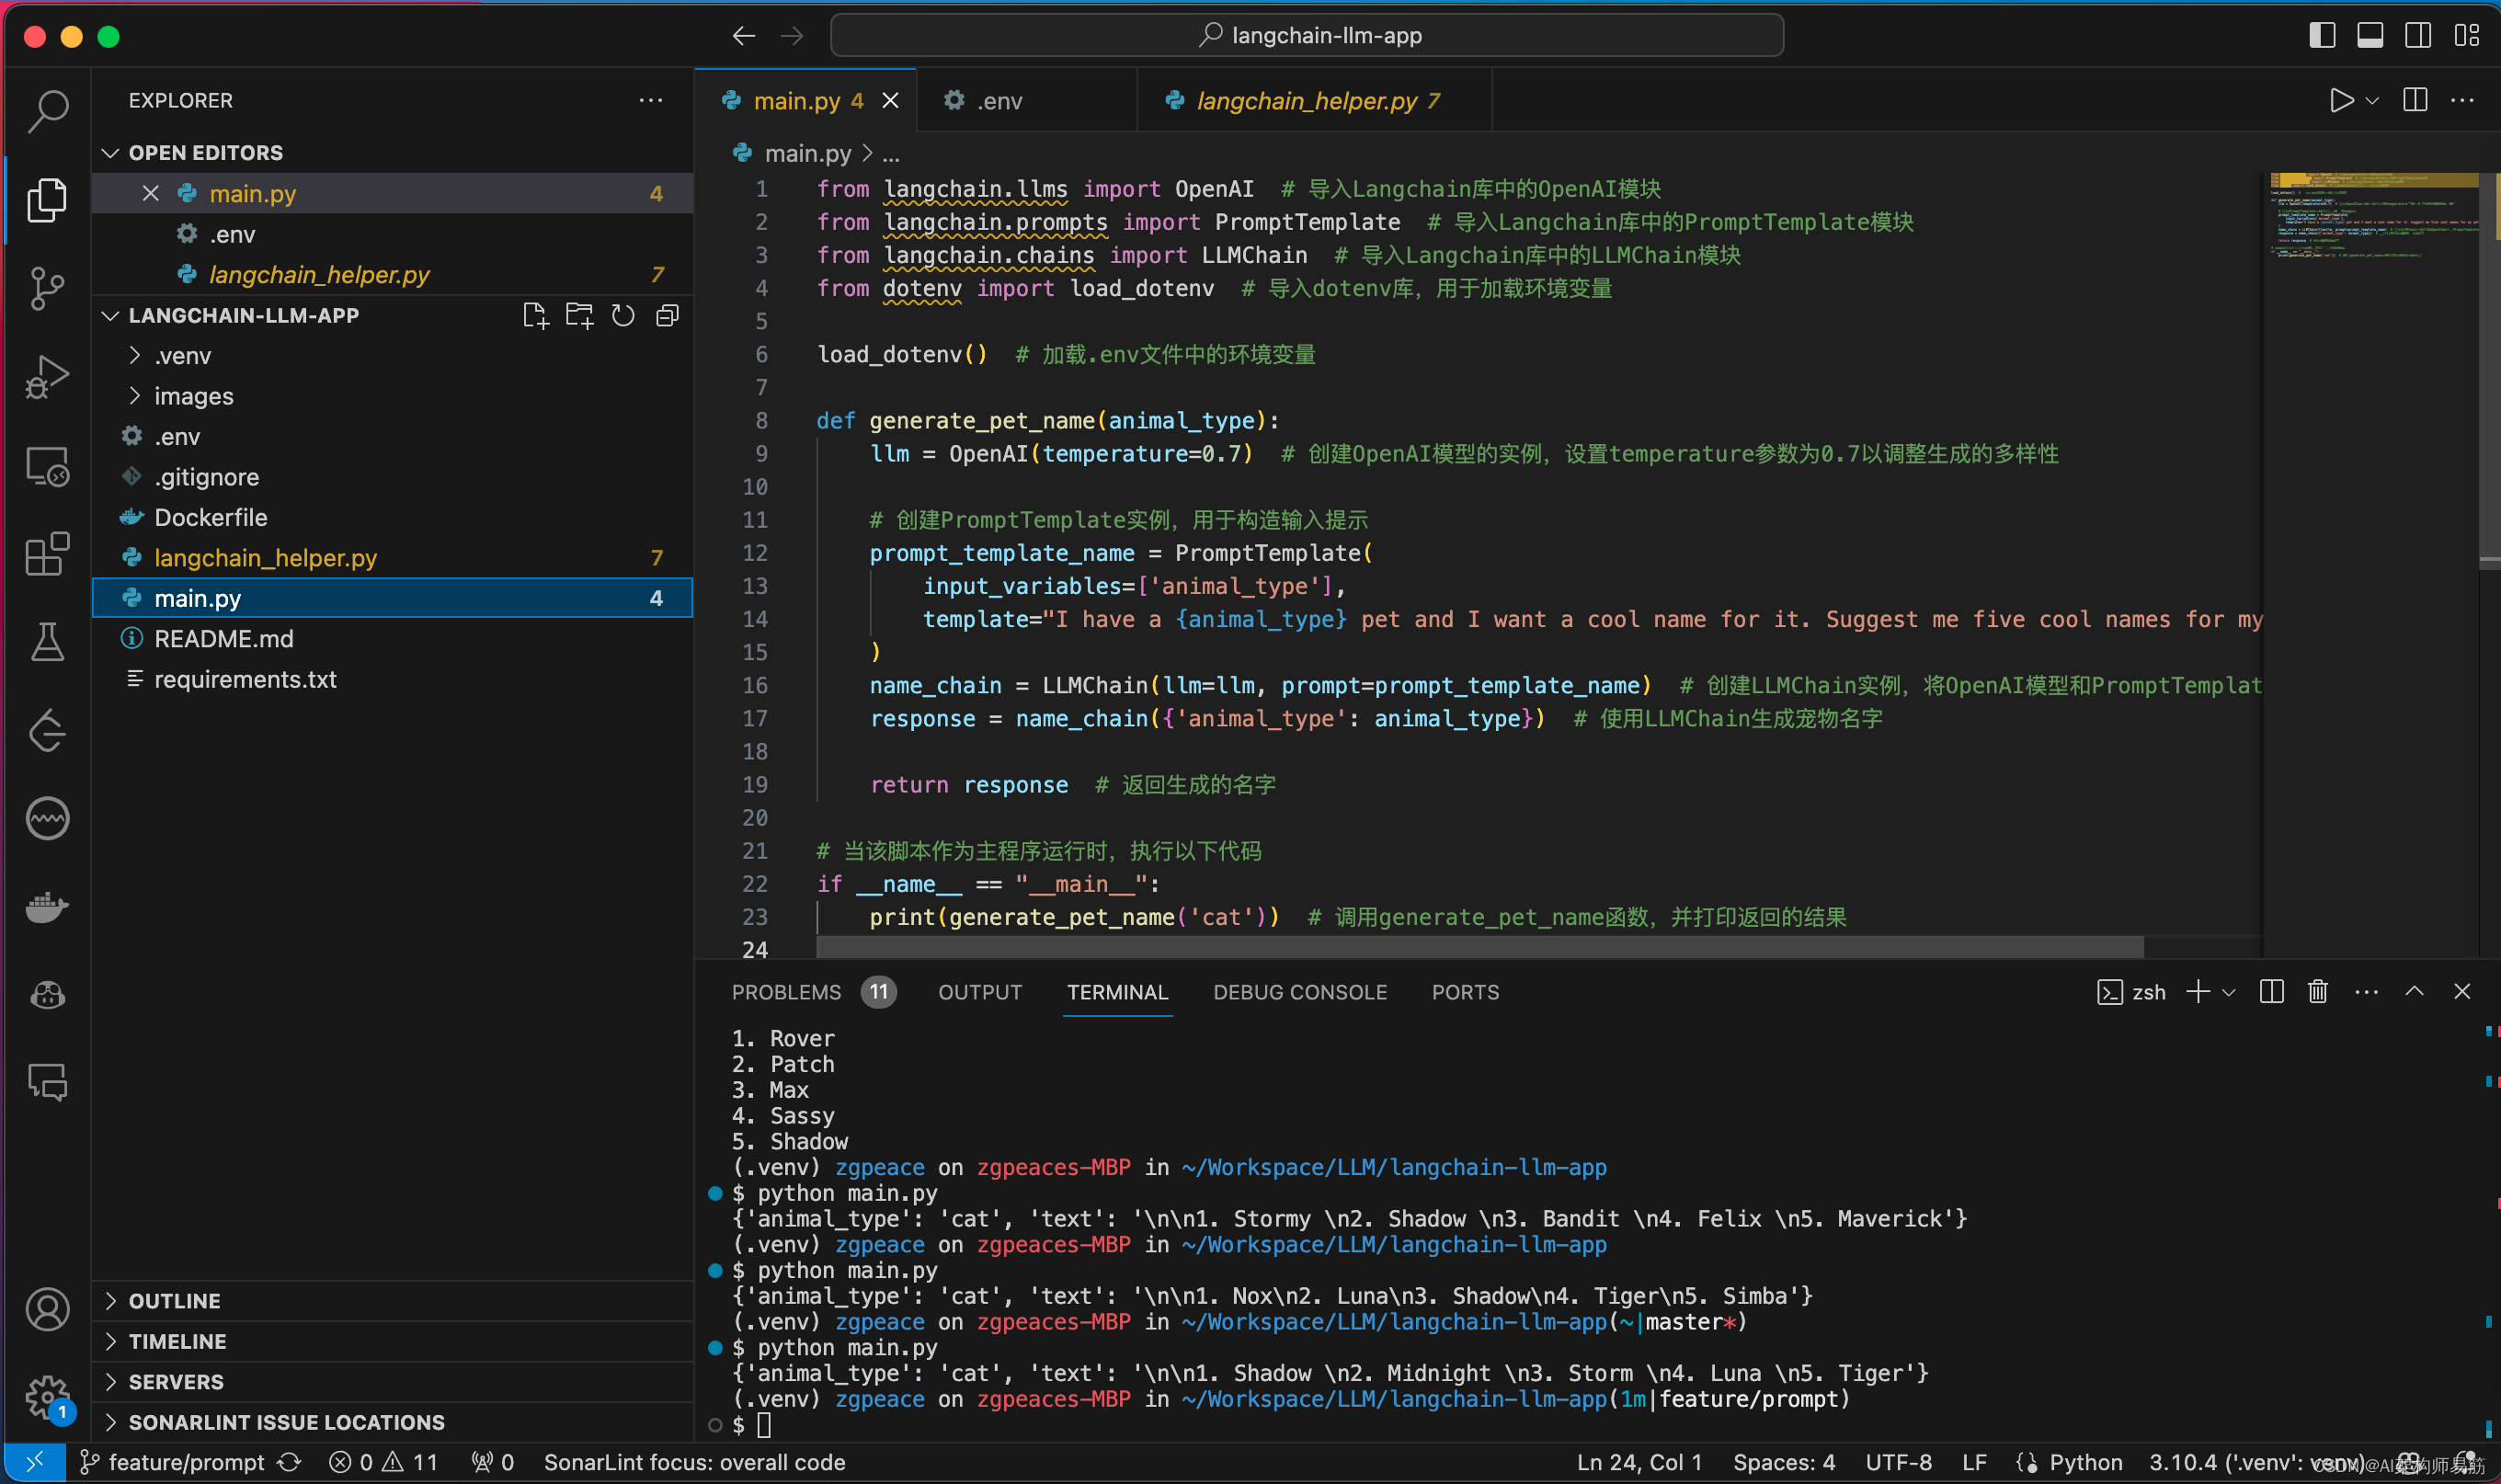2501x1484 pixels.
Task: Click the langchain-llm-app search box
Action: (x=1307, y=35)
